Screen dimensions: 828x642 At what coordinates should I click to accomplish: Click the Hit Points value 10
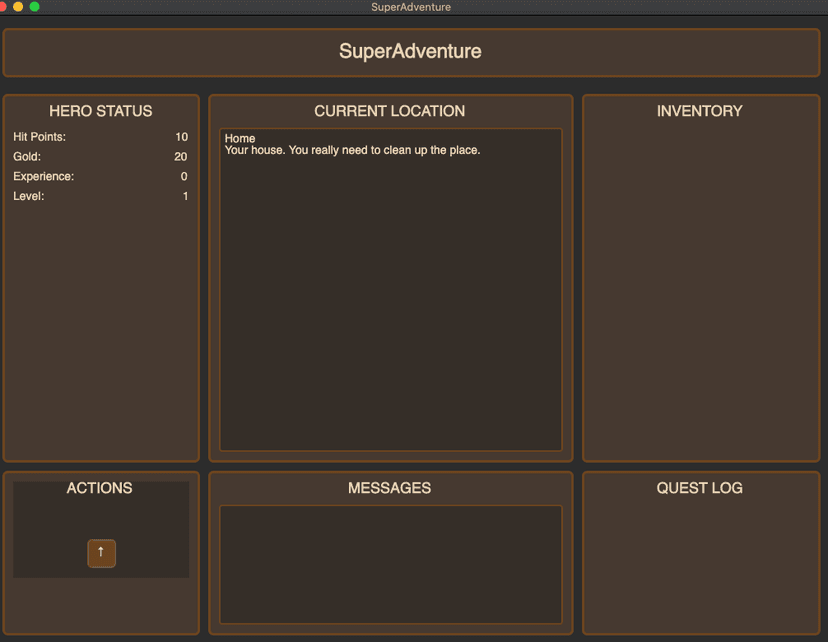pos(181,137)
